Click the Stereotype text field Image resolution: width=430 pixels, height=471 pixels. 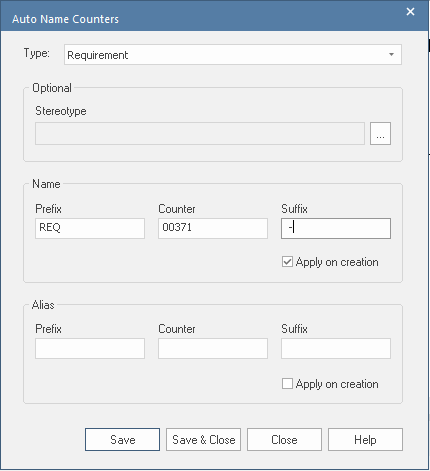tap(200, 134)
